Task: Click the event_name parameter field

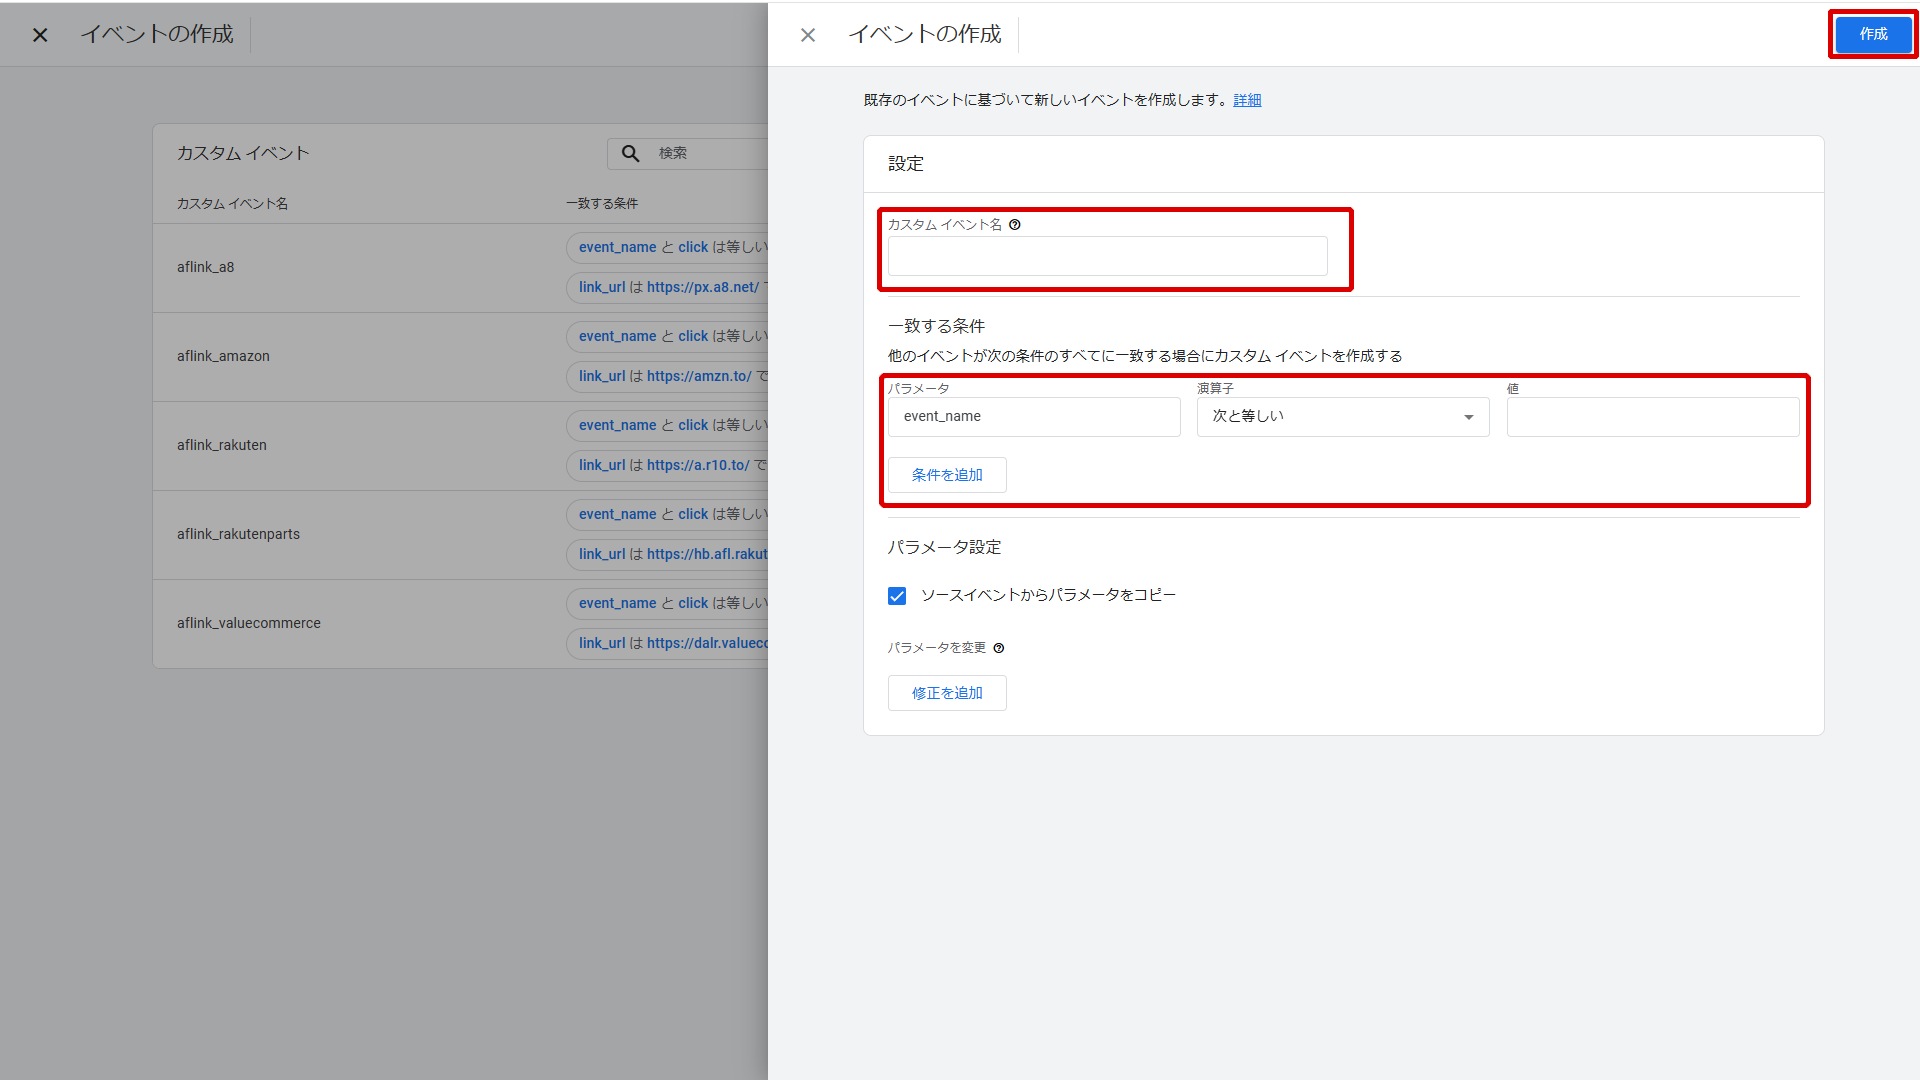Action: pos(1033,417)
